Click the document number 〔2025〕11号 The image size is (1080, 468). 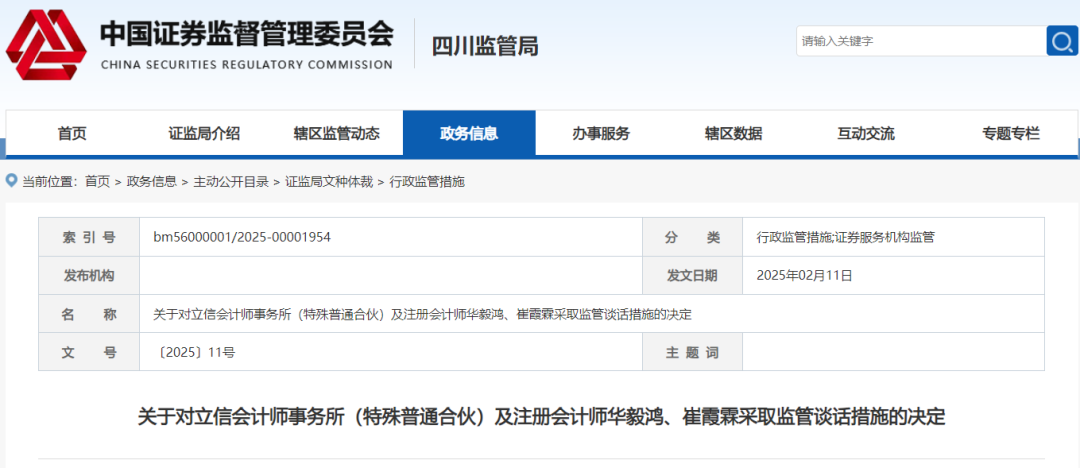pos(197,353)
